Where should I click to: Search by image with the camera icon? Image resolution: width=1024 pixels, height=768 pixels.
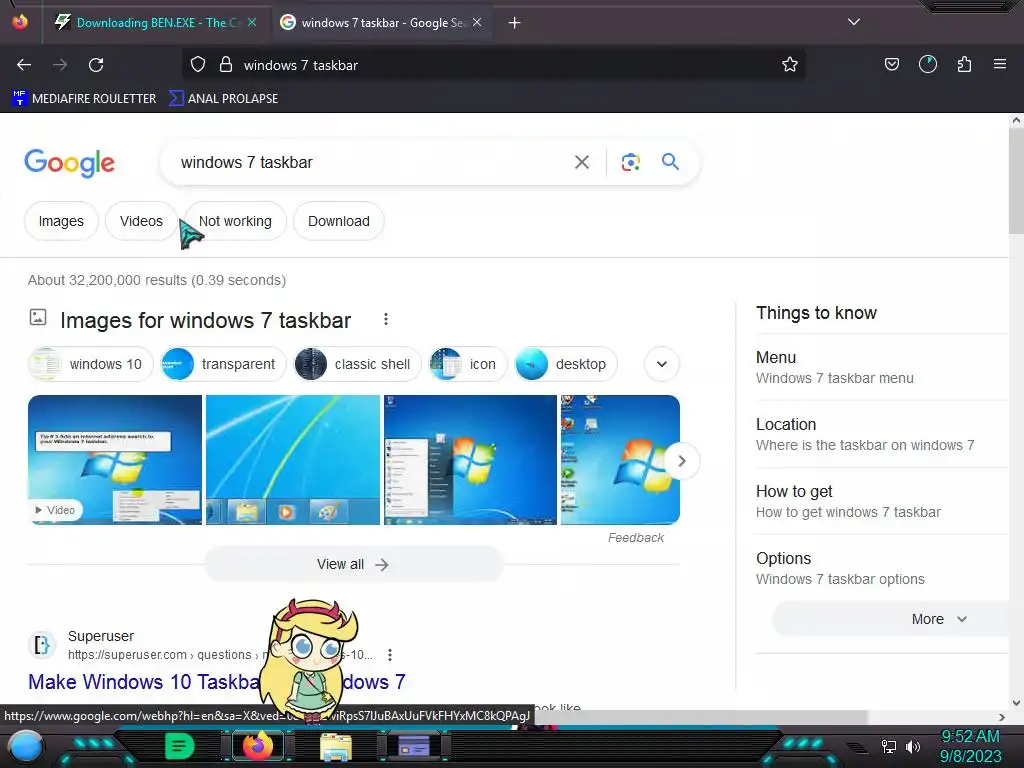[630, 162]
